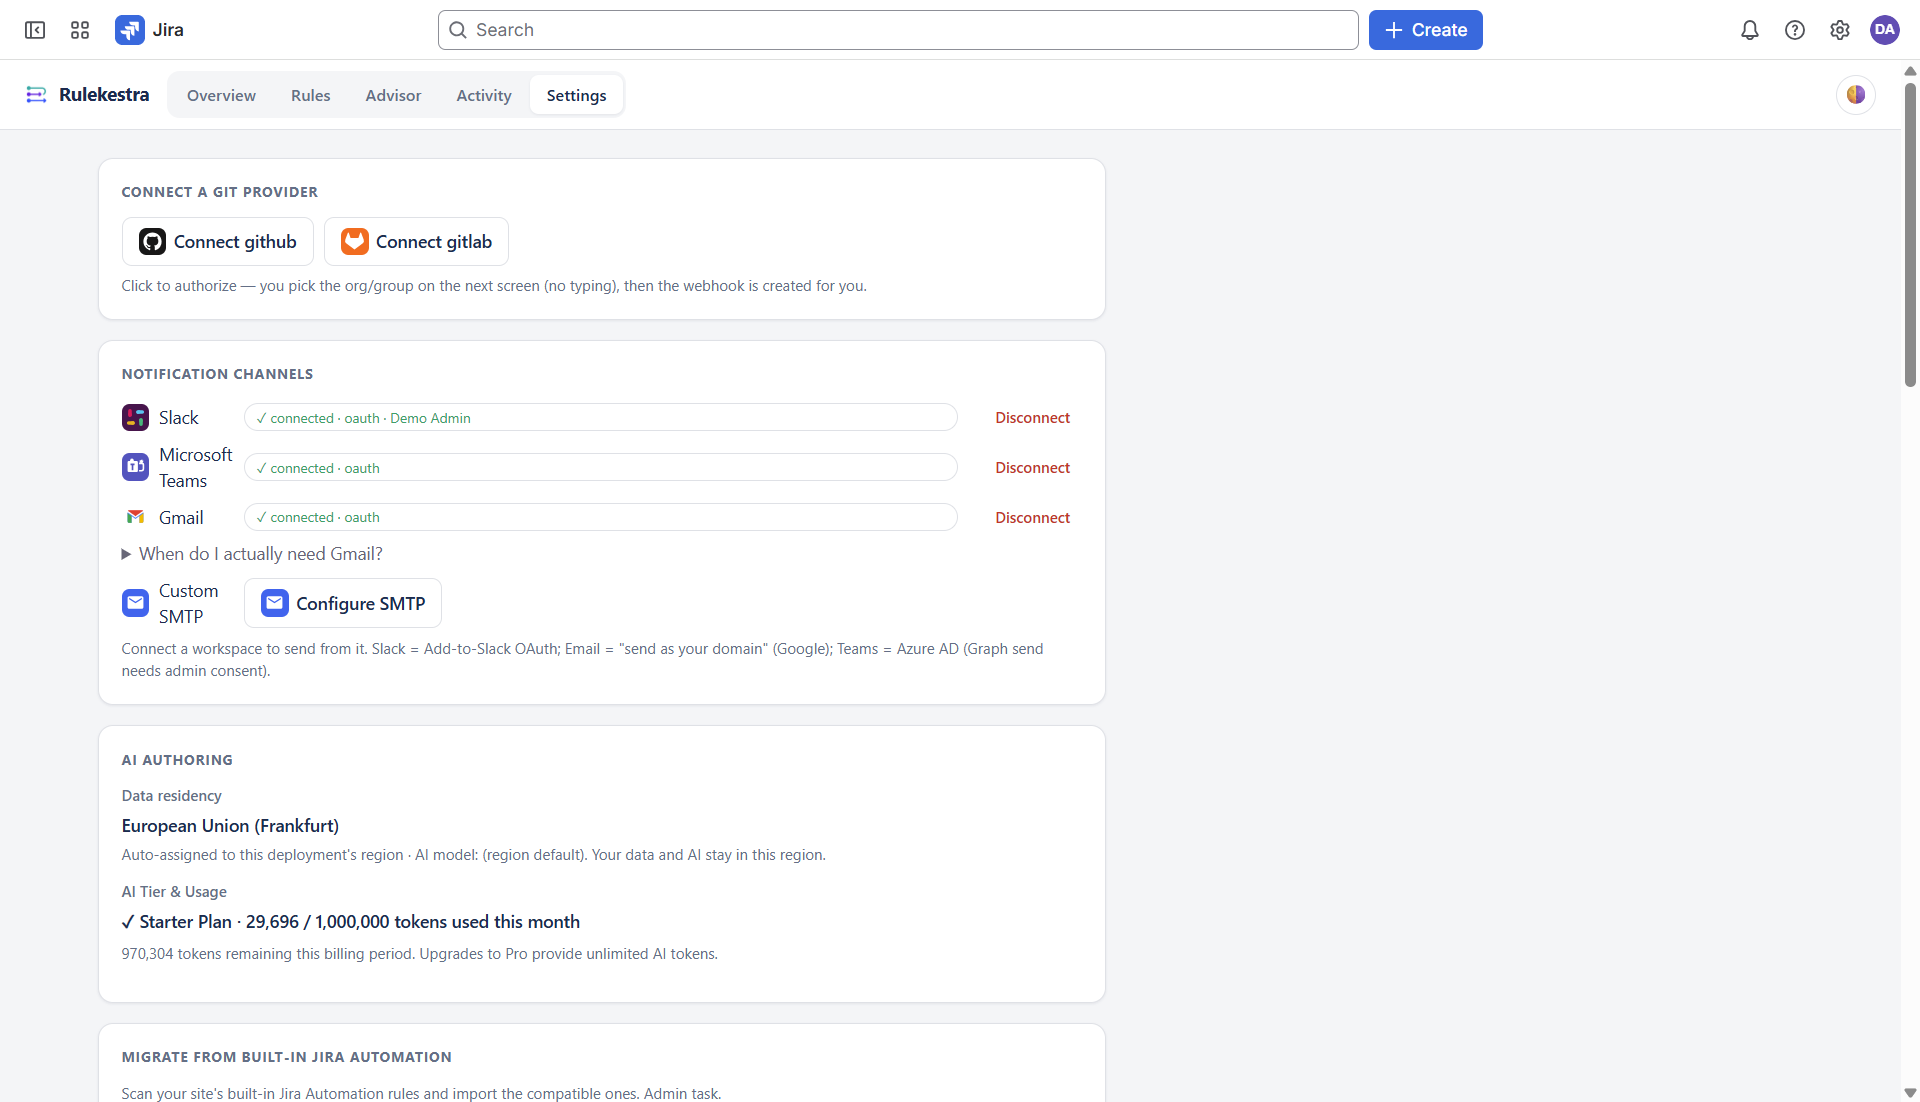Click the Microsoft Teams icon
This screenshot has width=1920, height=1102.
(x=135, y=467)
